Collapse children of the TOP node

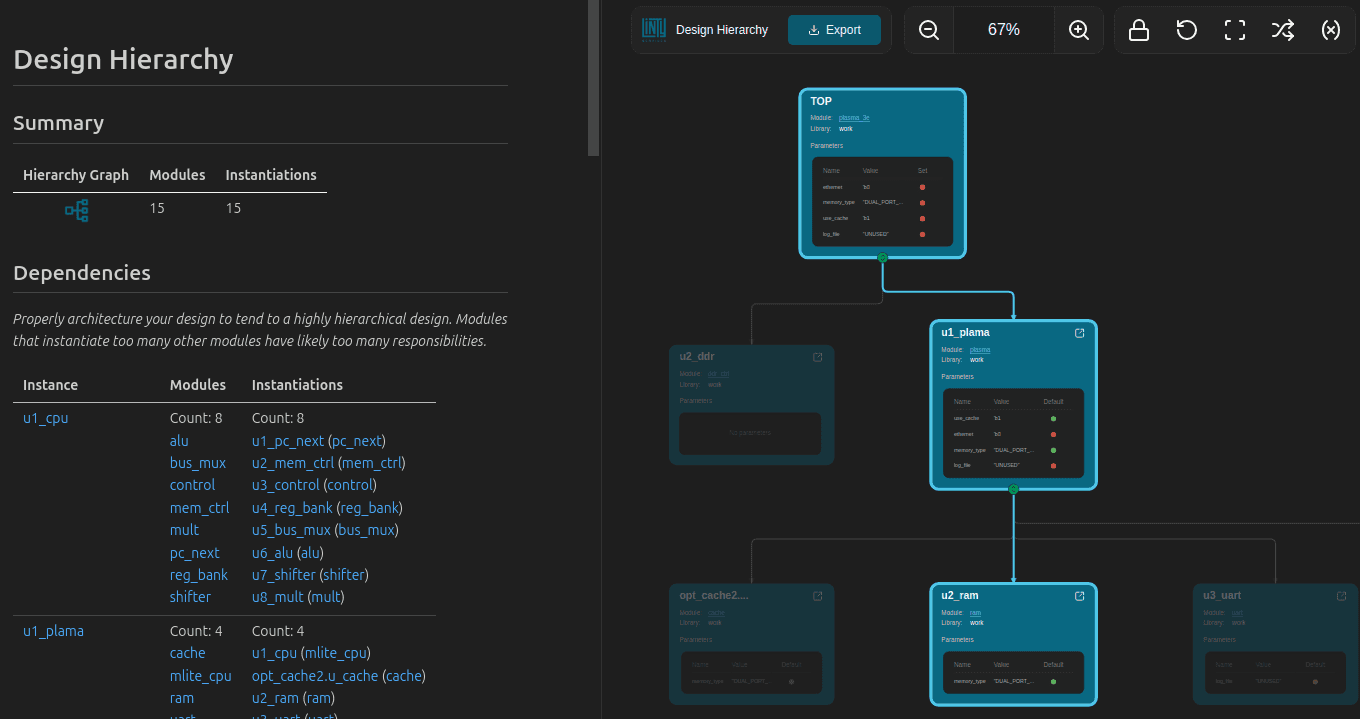coord(882,258)
